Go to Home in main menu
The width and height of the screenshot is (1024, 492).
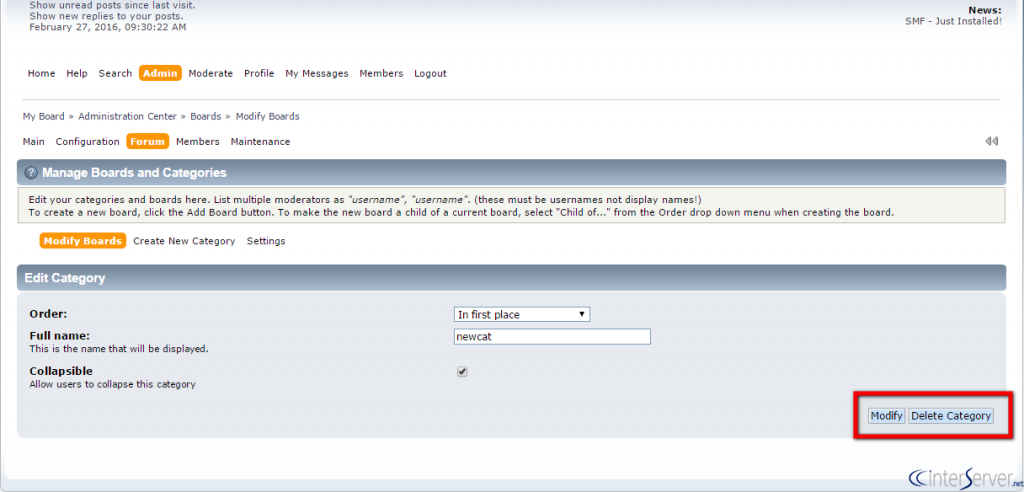point(41,73)
